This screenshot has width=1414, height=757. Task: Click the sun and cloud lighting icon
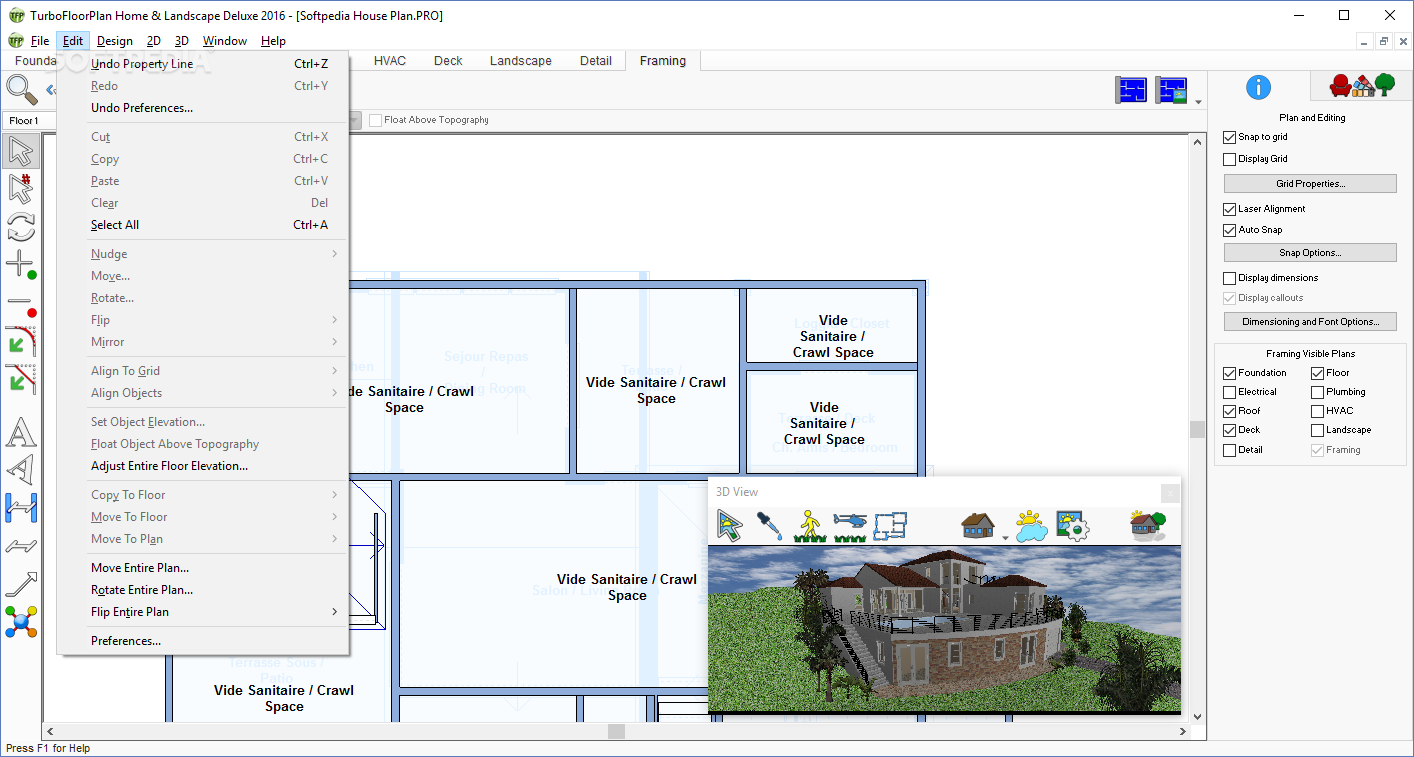[x=1031, y=525]
